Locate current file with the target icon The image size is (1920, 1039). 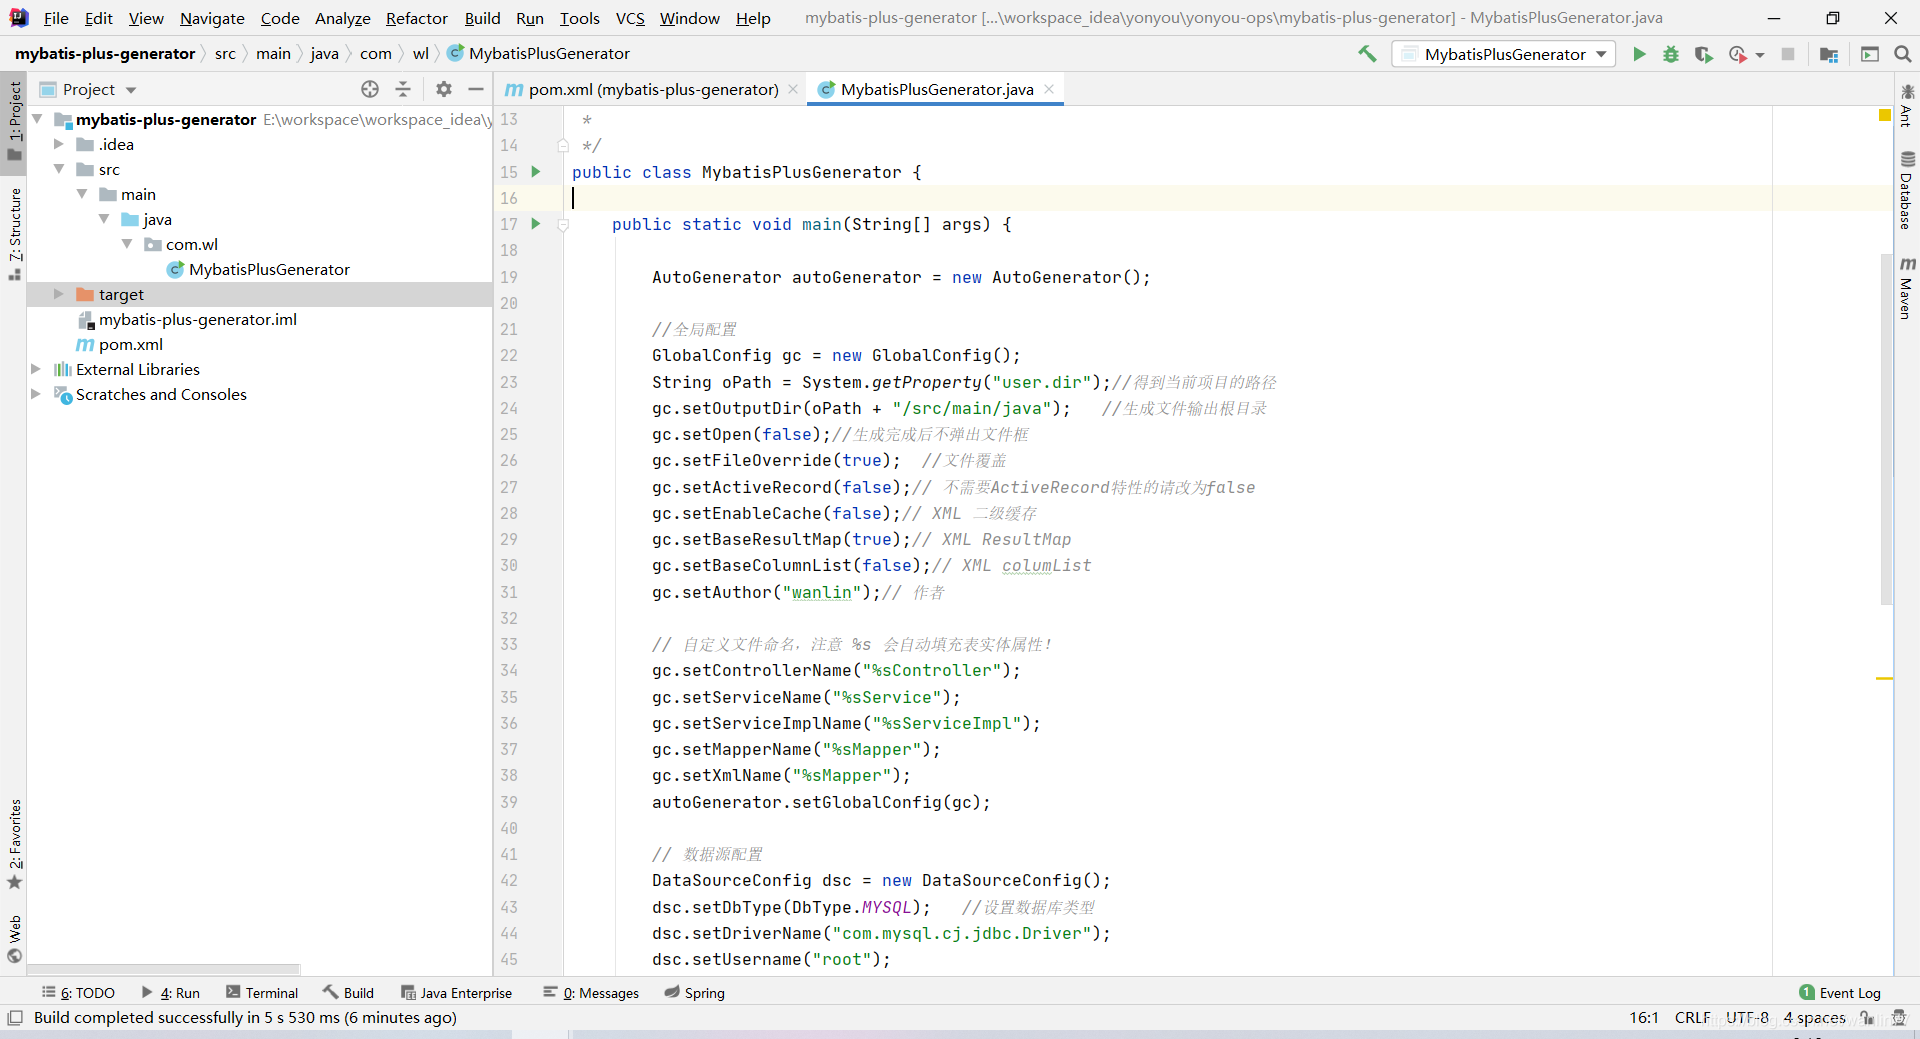(370, 89)
